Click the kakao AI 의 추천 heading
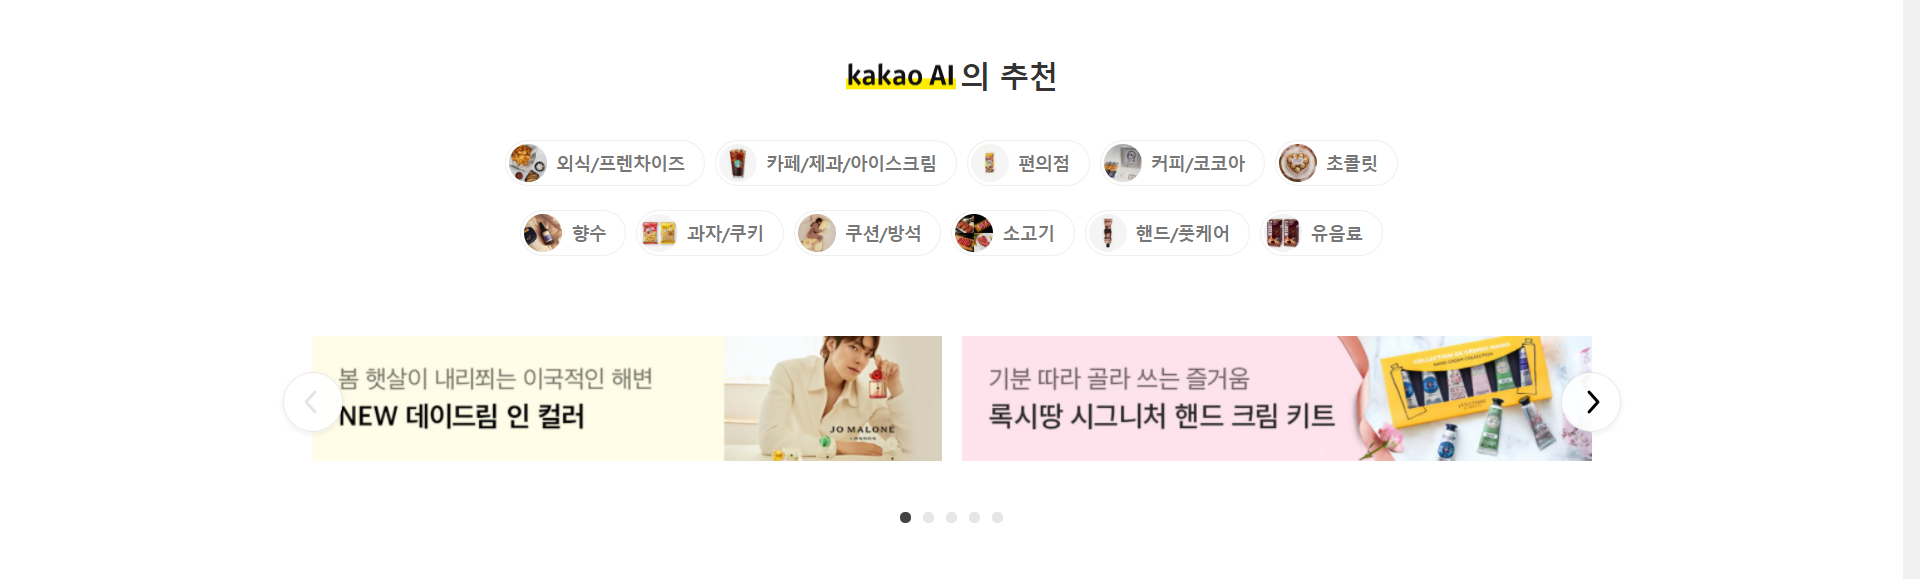This screenshot has height=579, width=1920. [951, 76]
